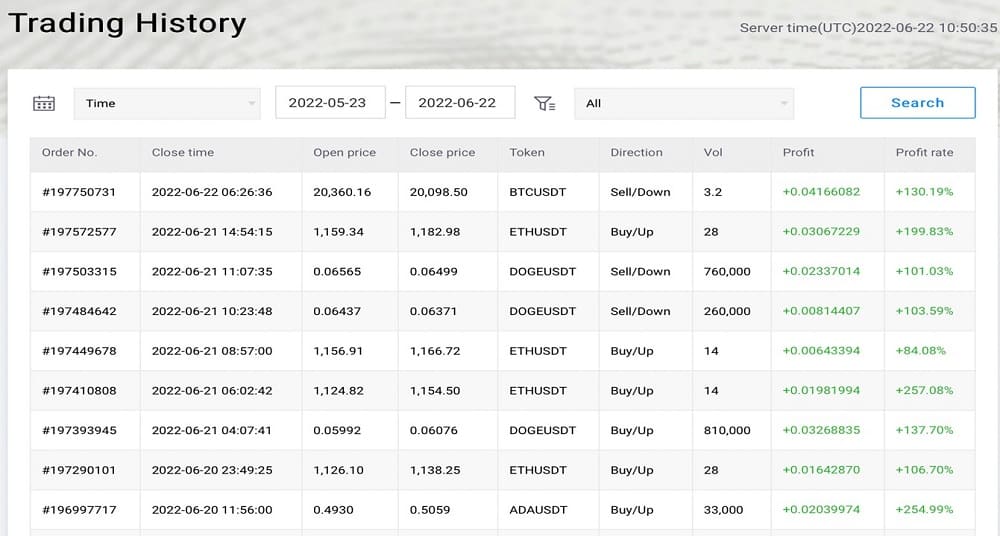
Task: Click open price 0.4930
Action: [x=334, y=510]
